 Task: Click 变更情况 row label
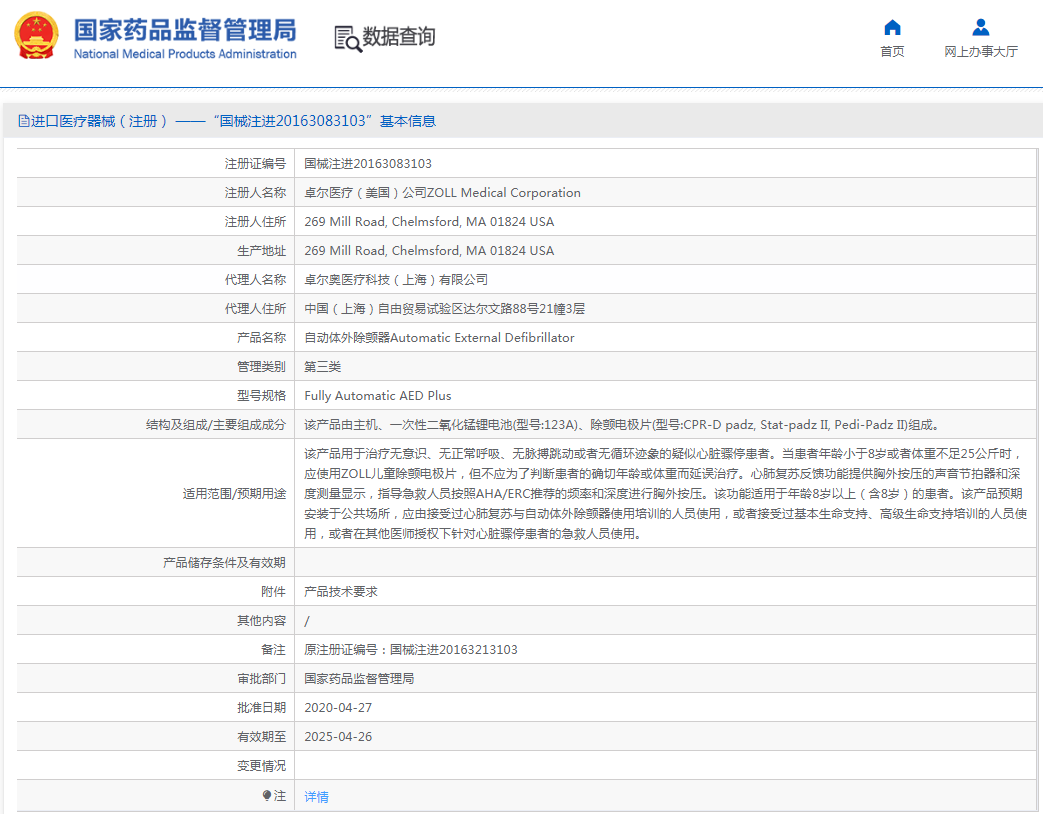pos(261,766)
